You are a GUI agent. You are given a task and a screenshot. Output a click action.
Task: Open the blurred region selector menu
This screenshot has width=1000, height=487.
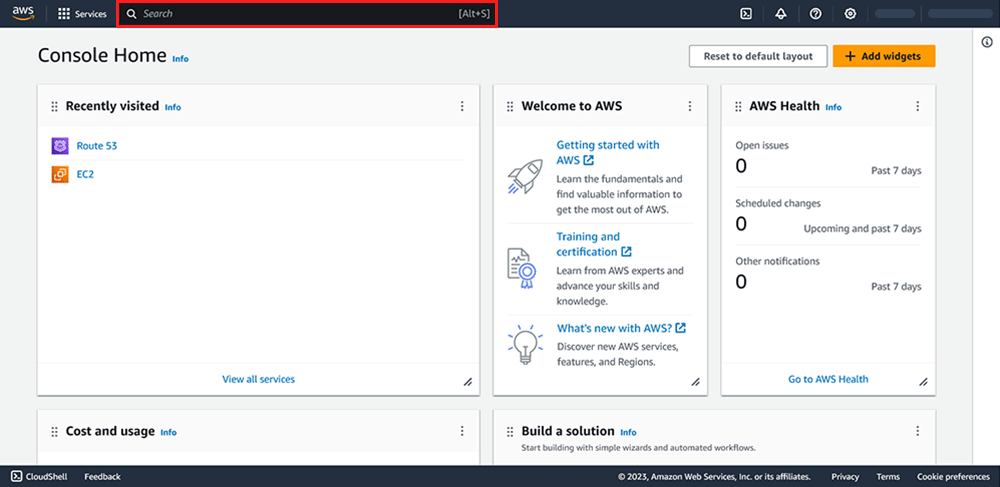[895, 13]
